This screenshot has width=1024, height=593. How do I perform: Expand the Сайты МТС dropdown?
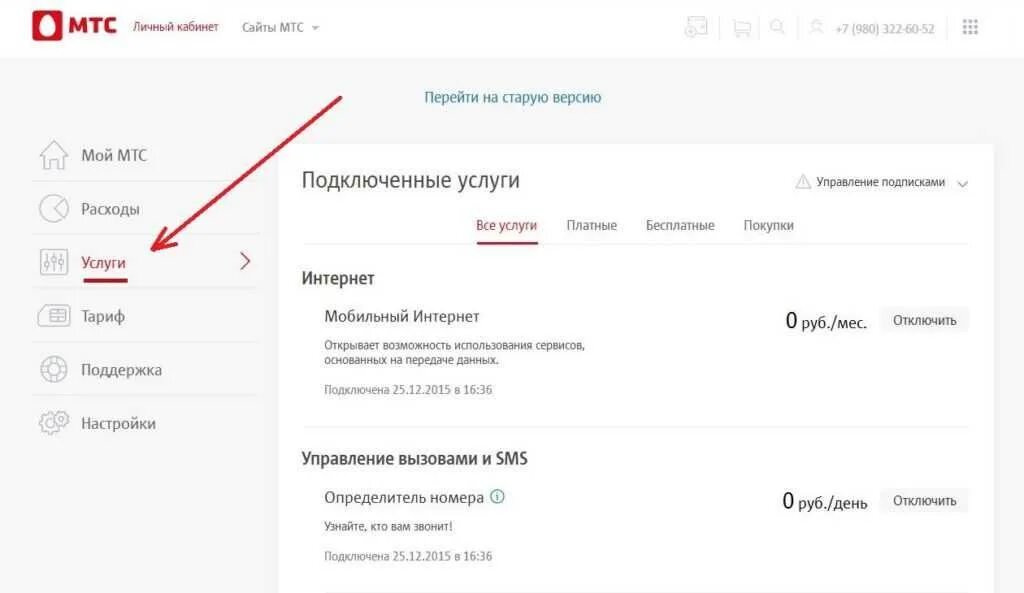click(281, 27)
